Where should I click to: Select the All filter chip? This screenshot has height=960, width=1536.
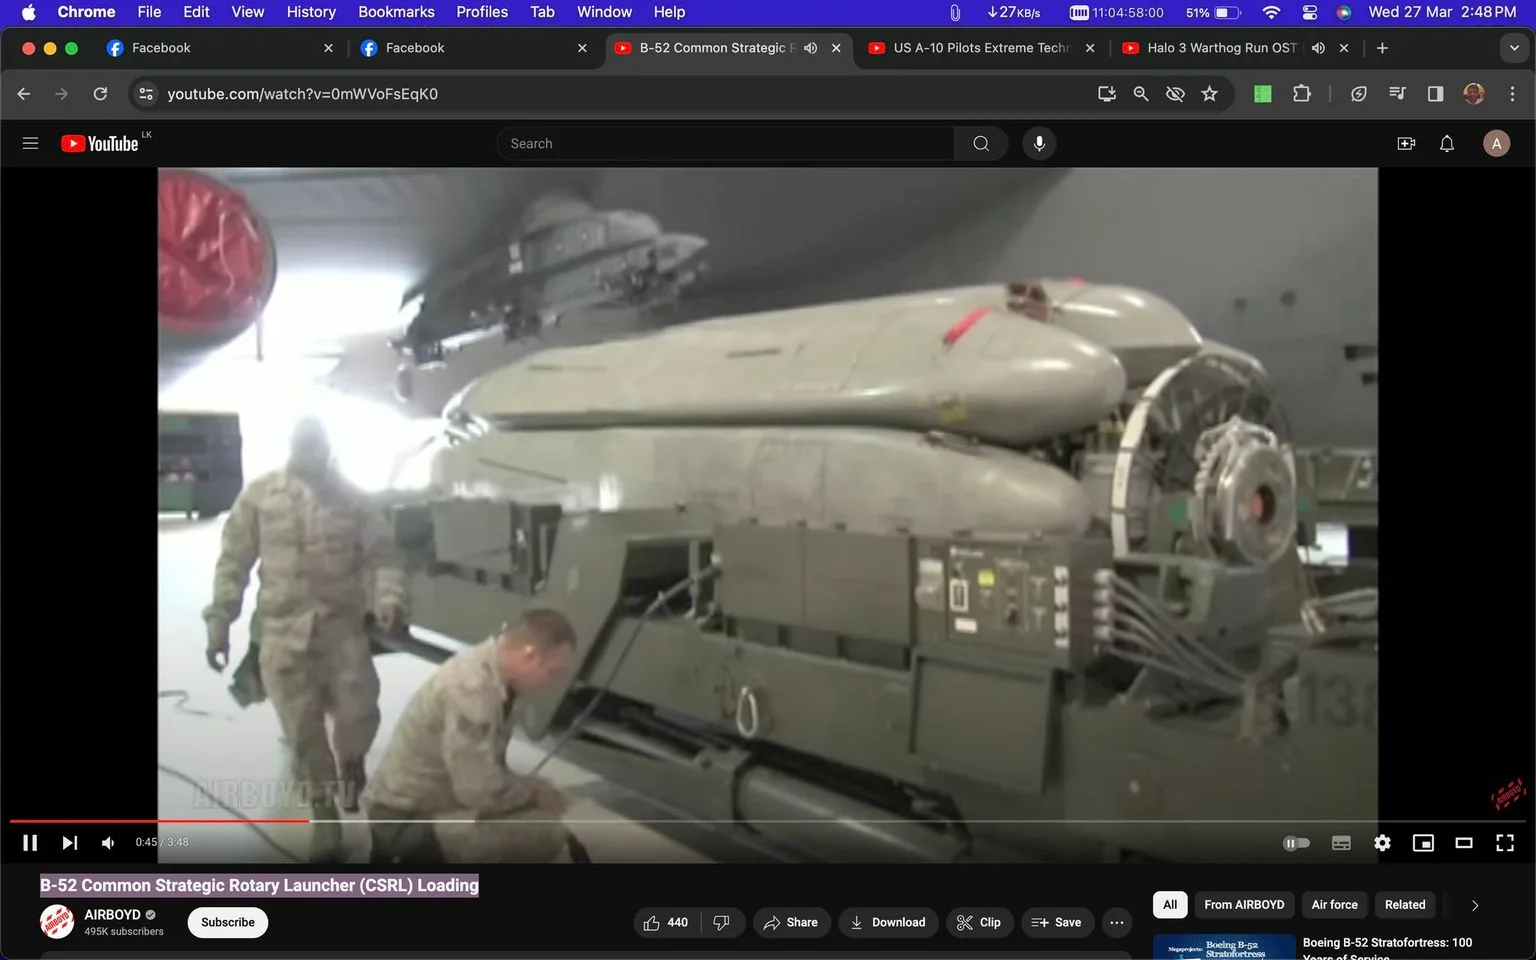(1170, 905)
